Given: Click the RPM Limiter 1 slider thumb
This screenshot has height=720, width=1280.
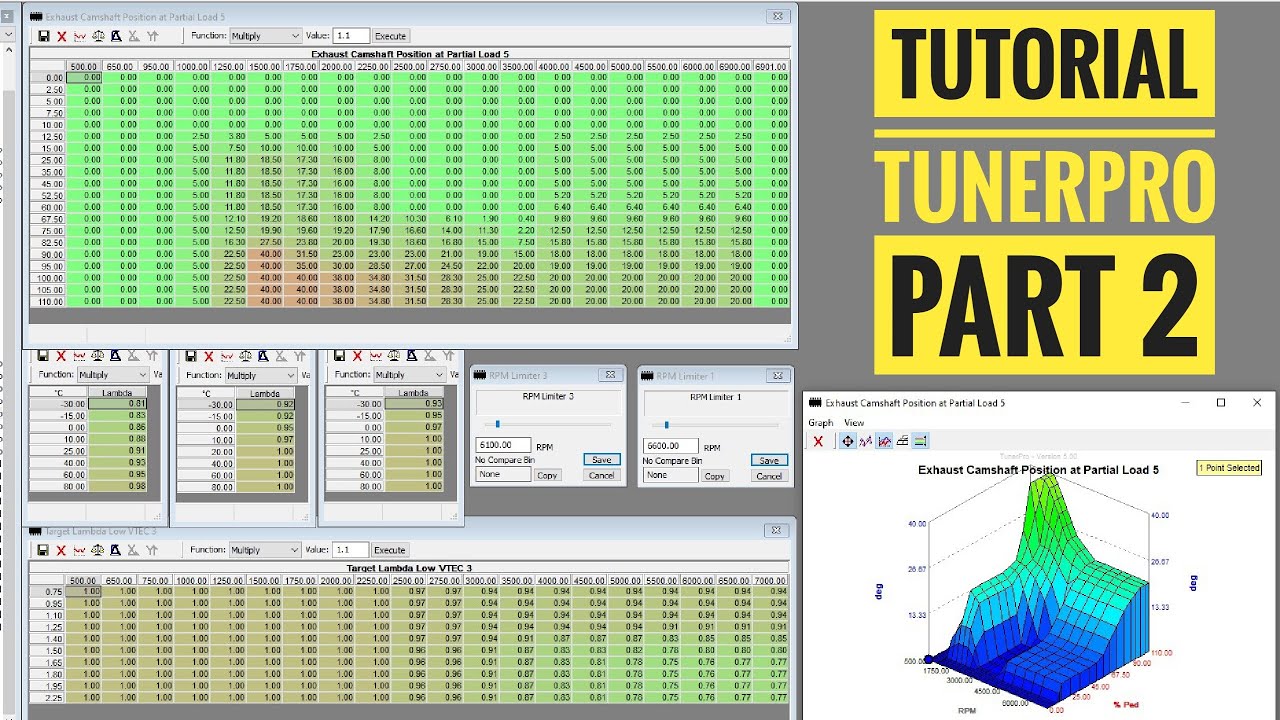Looking at the screenshot, I should pos(666,424).
